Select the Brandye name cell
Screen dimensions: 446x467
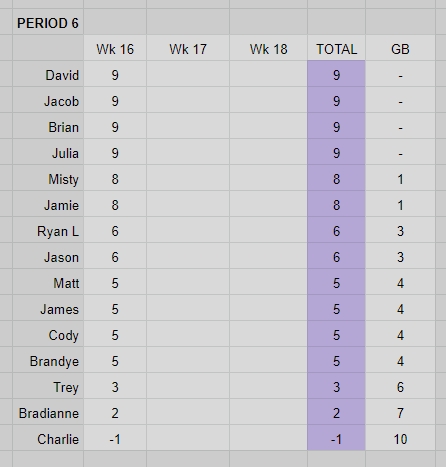tap(48, 360)
